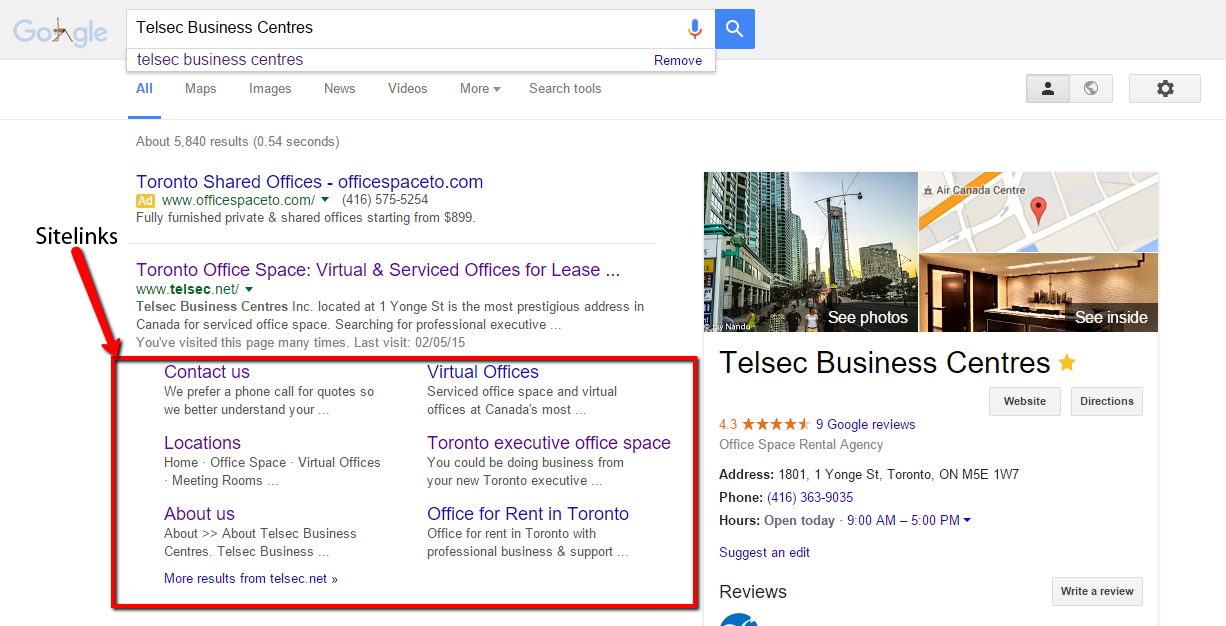The width and height of the screenshot is (1226, 626).
Task: Click the voice search microphone icon
Action: click(695, 29)
